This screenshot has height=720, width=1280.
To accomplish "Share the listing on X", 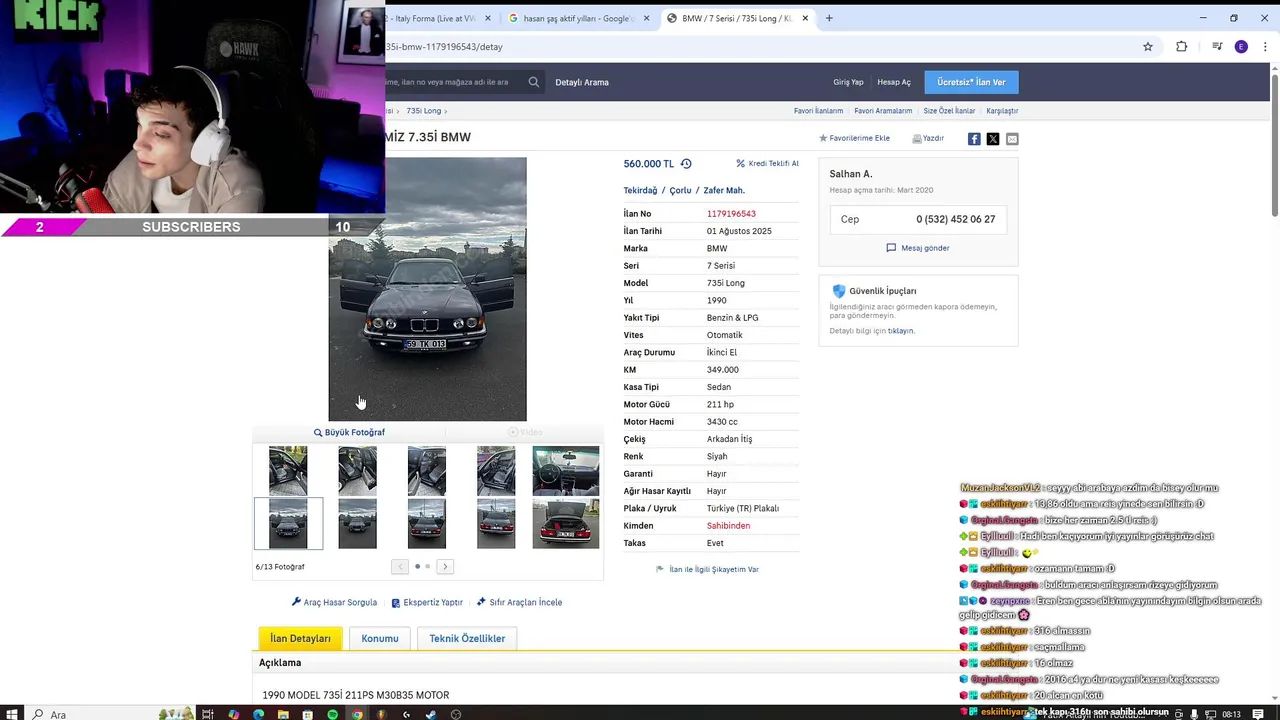I will coord(993,139).
